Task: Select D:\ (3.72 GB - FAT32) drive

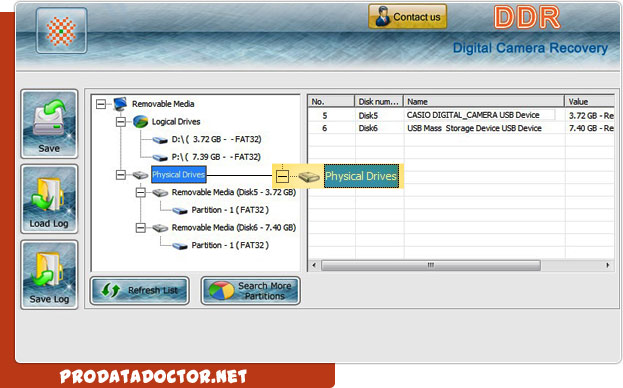Action: pyautogui.click(x=217, y=139)
